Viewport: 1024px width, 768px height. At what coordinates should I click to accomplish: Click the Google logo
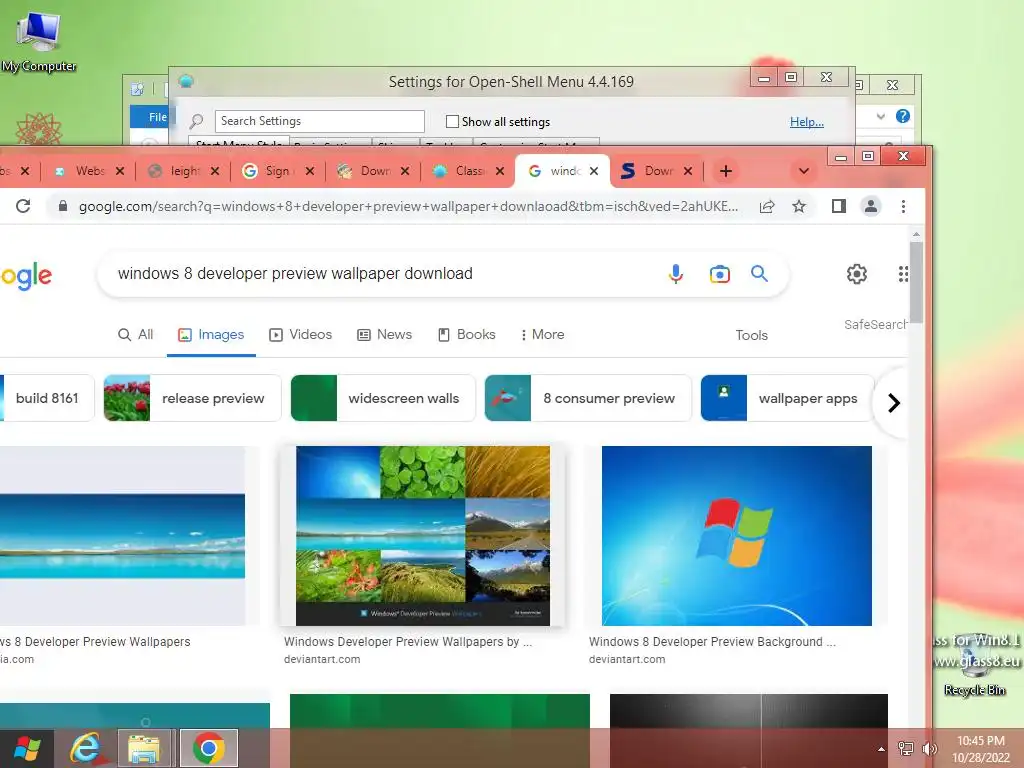coord(26,276)
